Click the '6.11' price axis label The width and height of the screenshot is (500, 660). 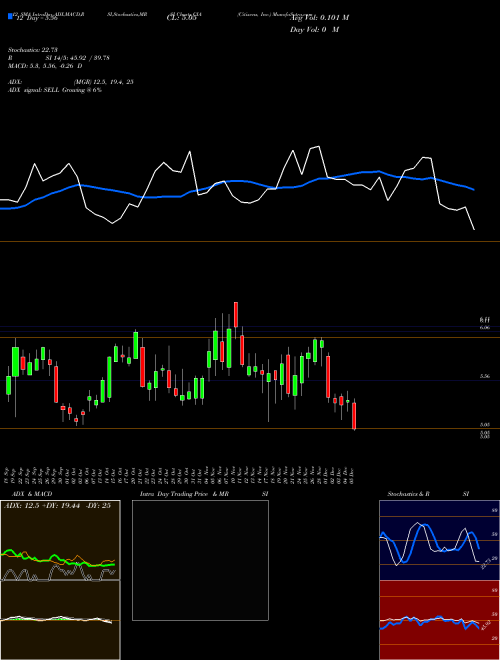click(x=484, y=320)
